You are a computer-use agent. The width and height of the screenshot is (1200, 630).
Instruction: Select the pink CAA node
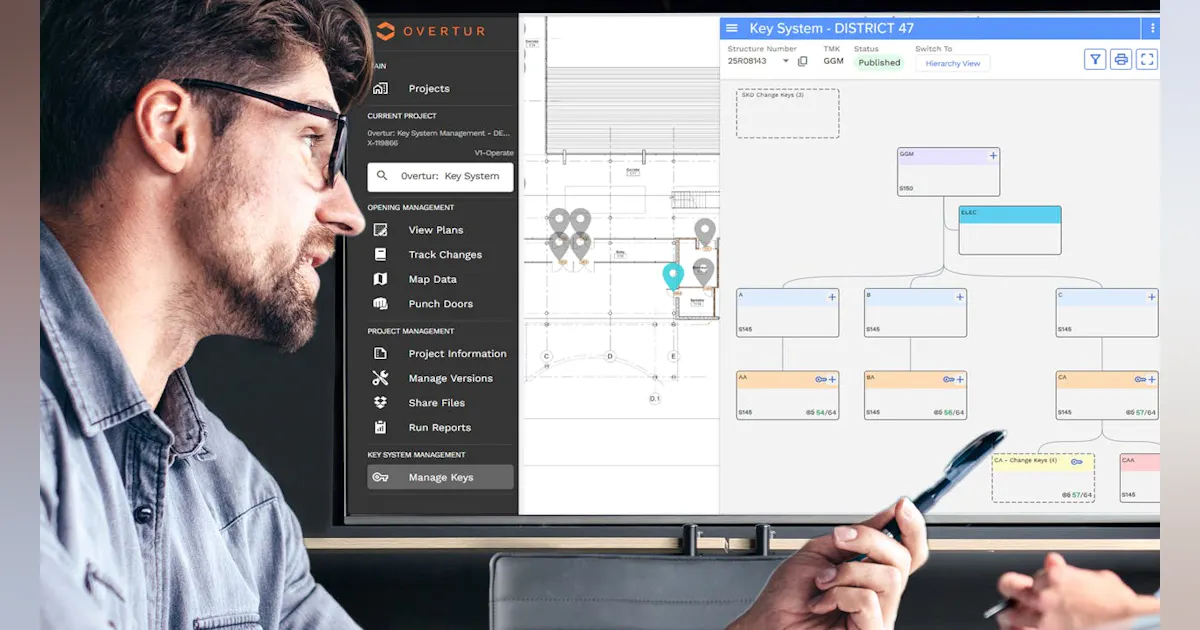tap(1140, 477)
